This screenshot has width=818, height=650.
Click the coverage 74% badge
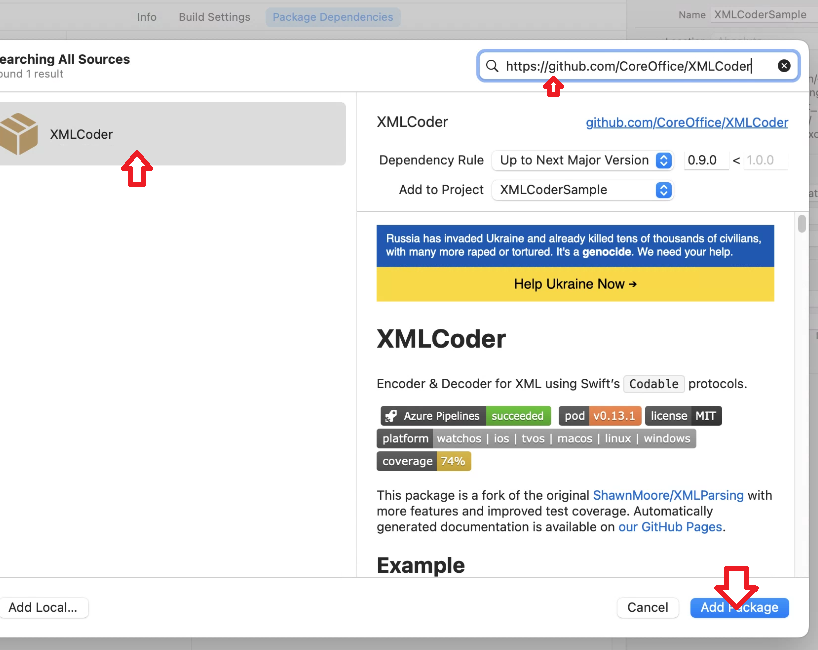pyautogui.click(x=424, y=461)
